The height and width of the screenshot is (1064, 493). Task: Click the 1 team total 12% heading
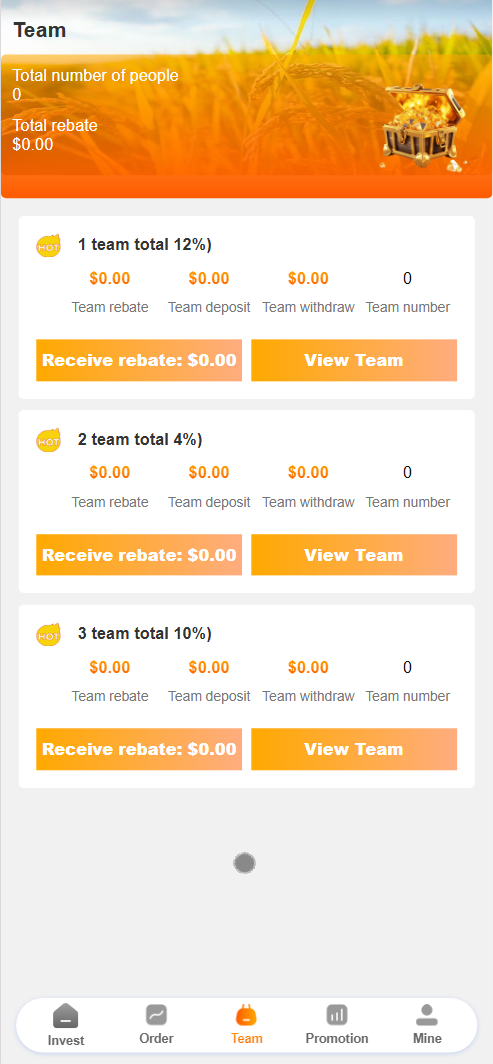pyautogui.click(x=144, y=244)
